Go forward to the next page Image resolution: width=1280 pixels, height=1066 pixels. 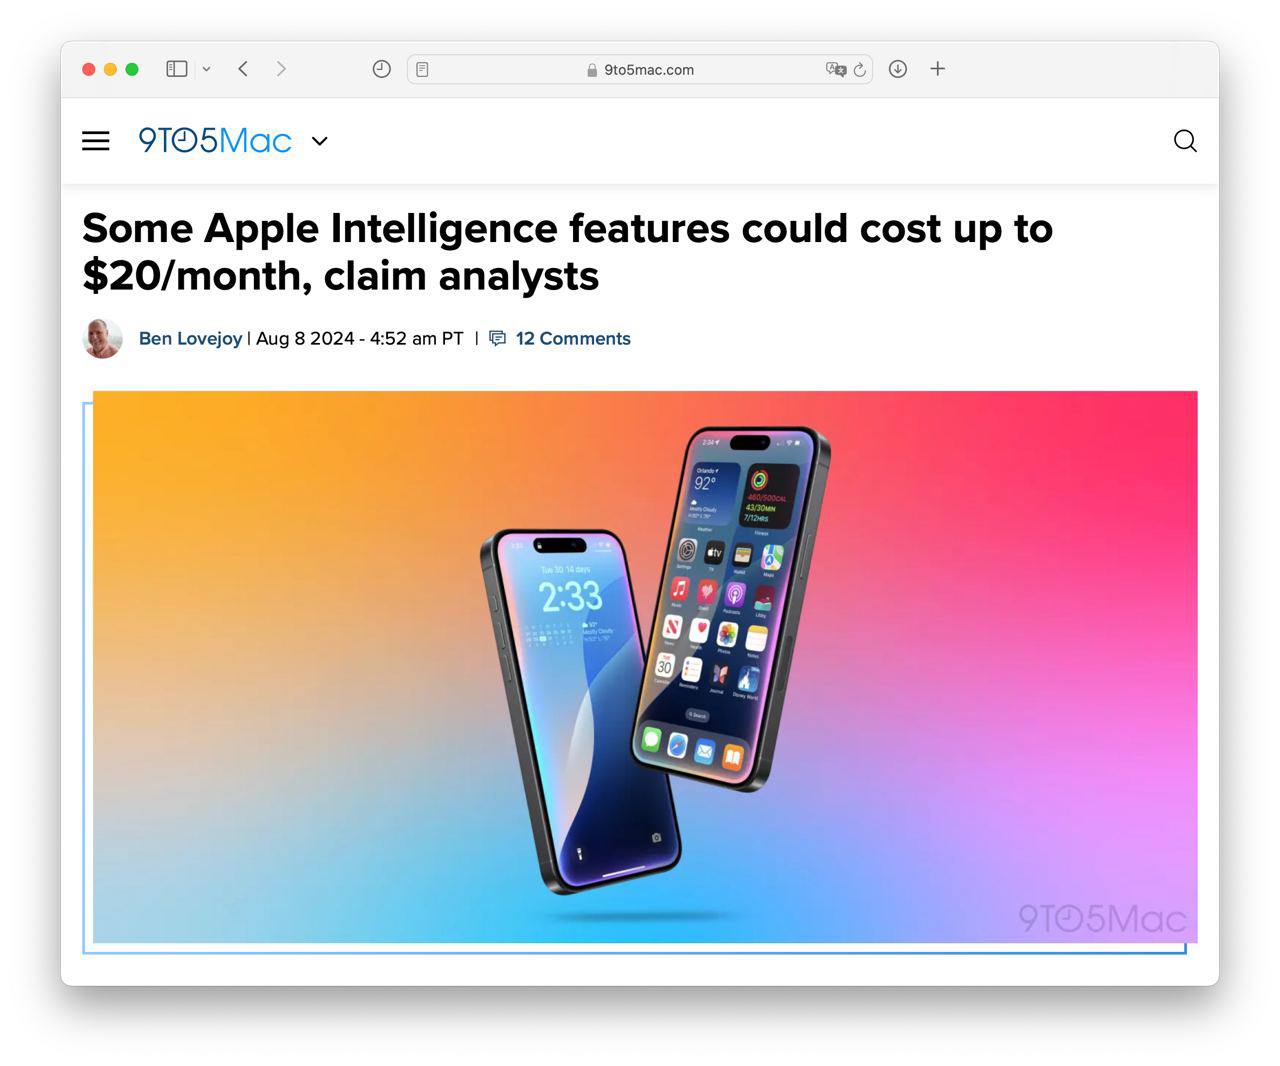281,69
